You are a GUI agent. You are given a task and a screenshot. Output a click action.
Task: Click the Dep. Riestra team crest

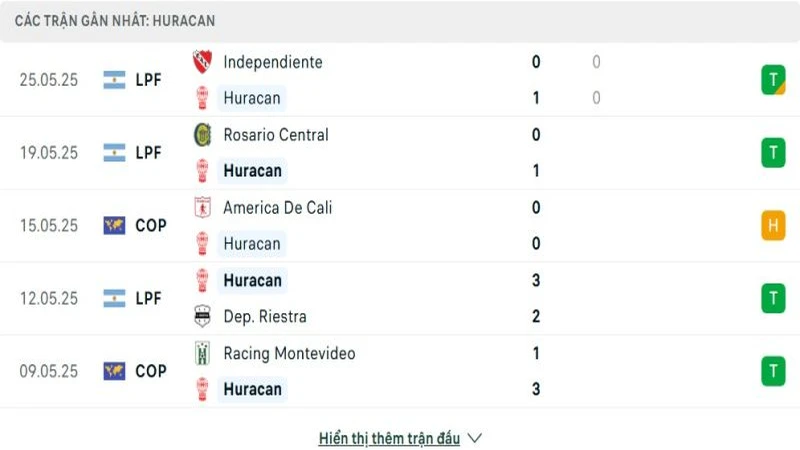coord(202,317)
